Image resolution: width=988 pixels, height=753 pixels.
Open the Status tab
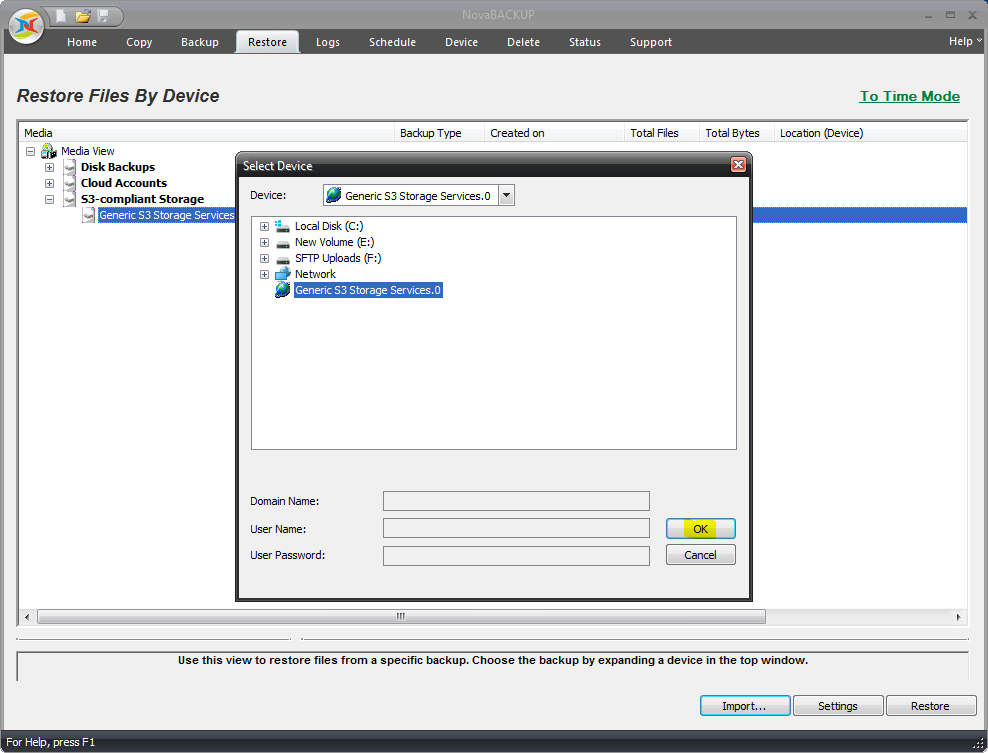585,42
